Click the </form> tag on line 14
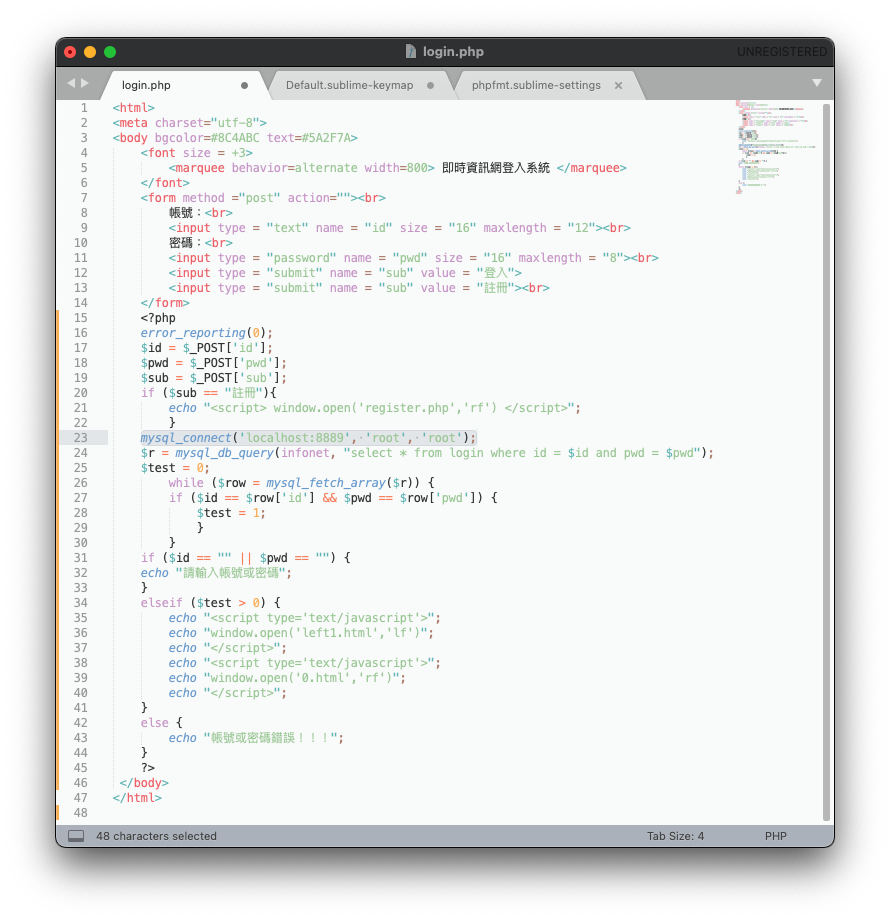This screenshot has height=921, width=890. click(165, 303)
